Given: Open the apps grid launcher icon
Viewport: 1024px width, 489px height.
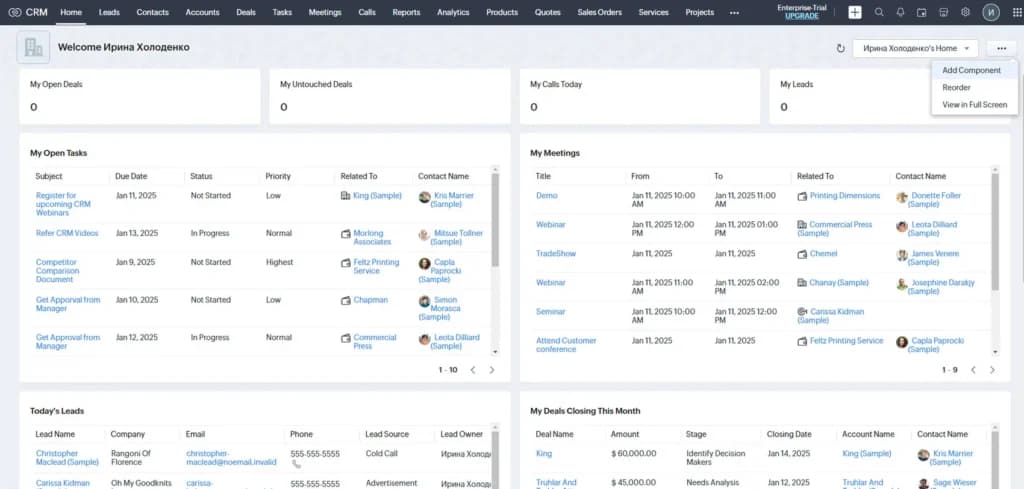Looking at the screenshot, I should pos(1017,12).
